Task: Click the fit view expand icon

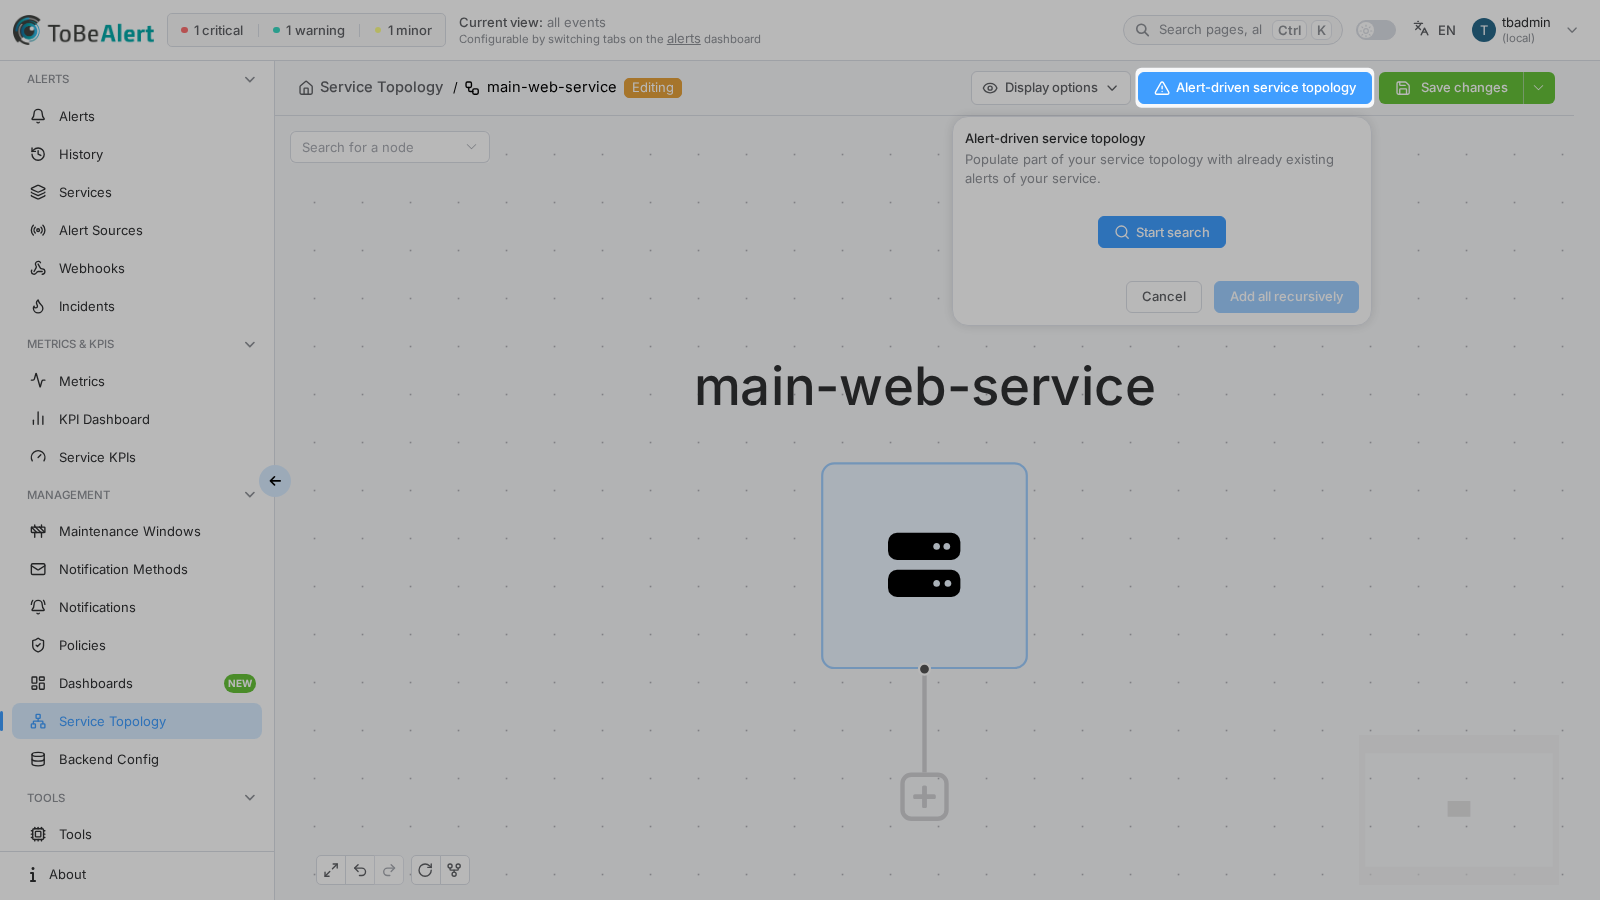Action: coord(331,870)
